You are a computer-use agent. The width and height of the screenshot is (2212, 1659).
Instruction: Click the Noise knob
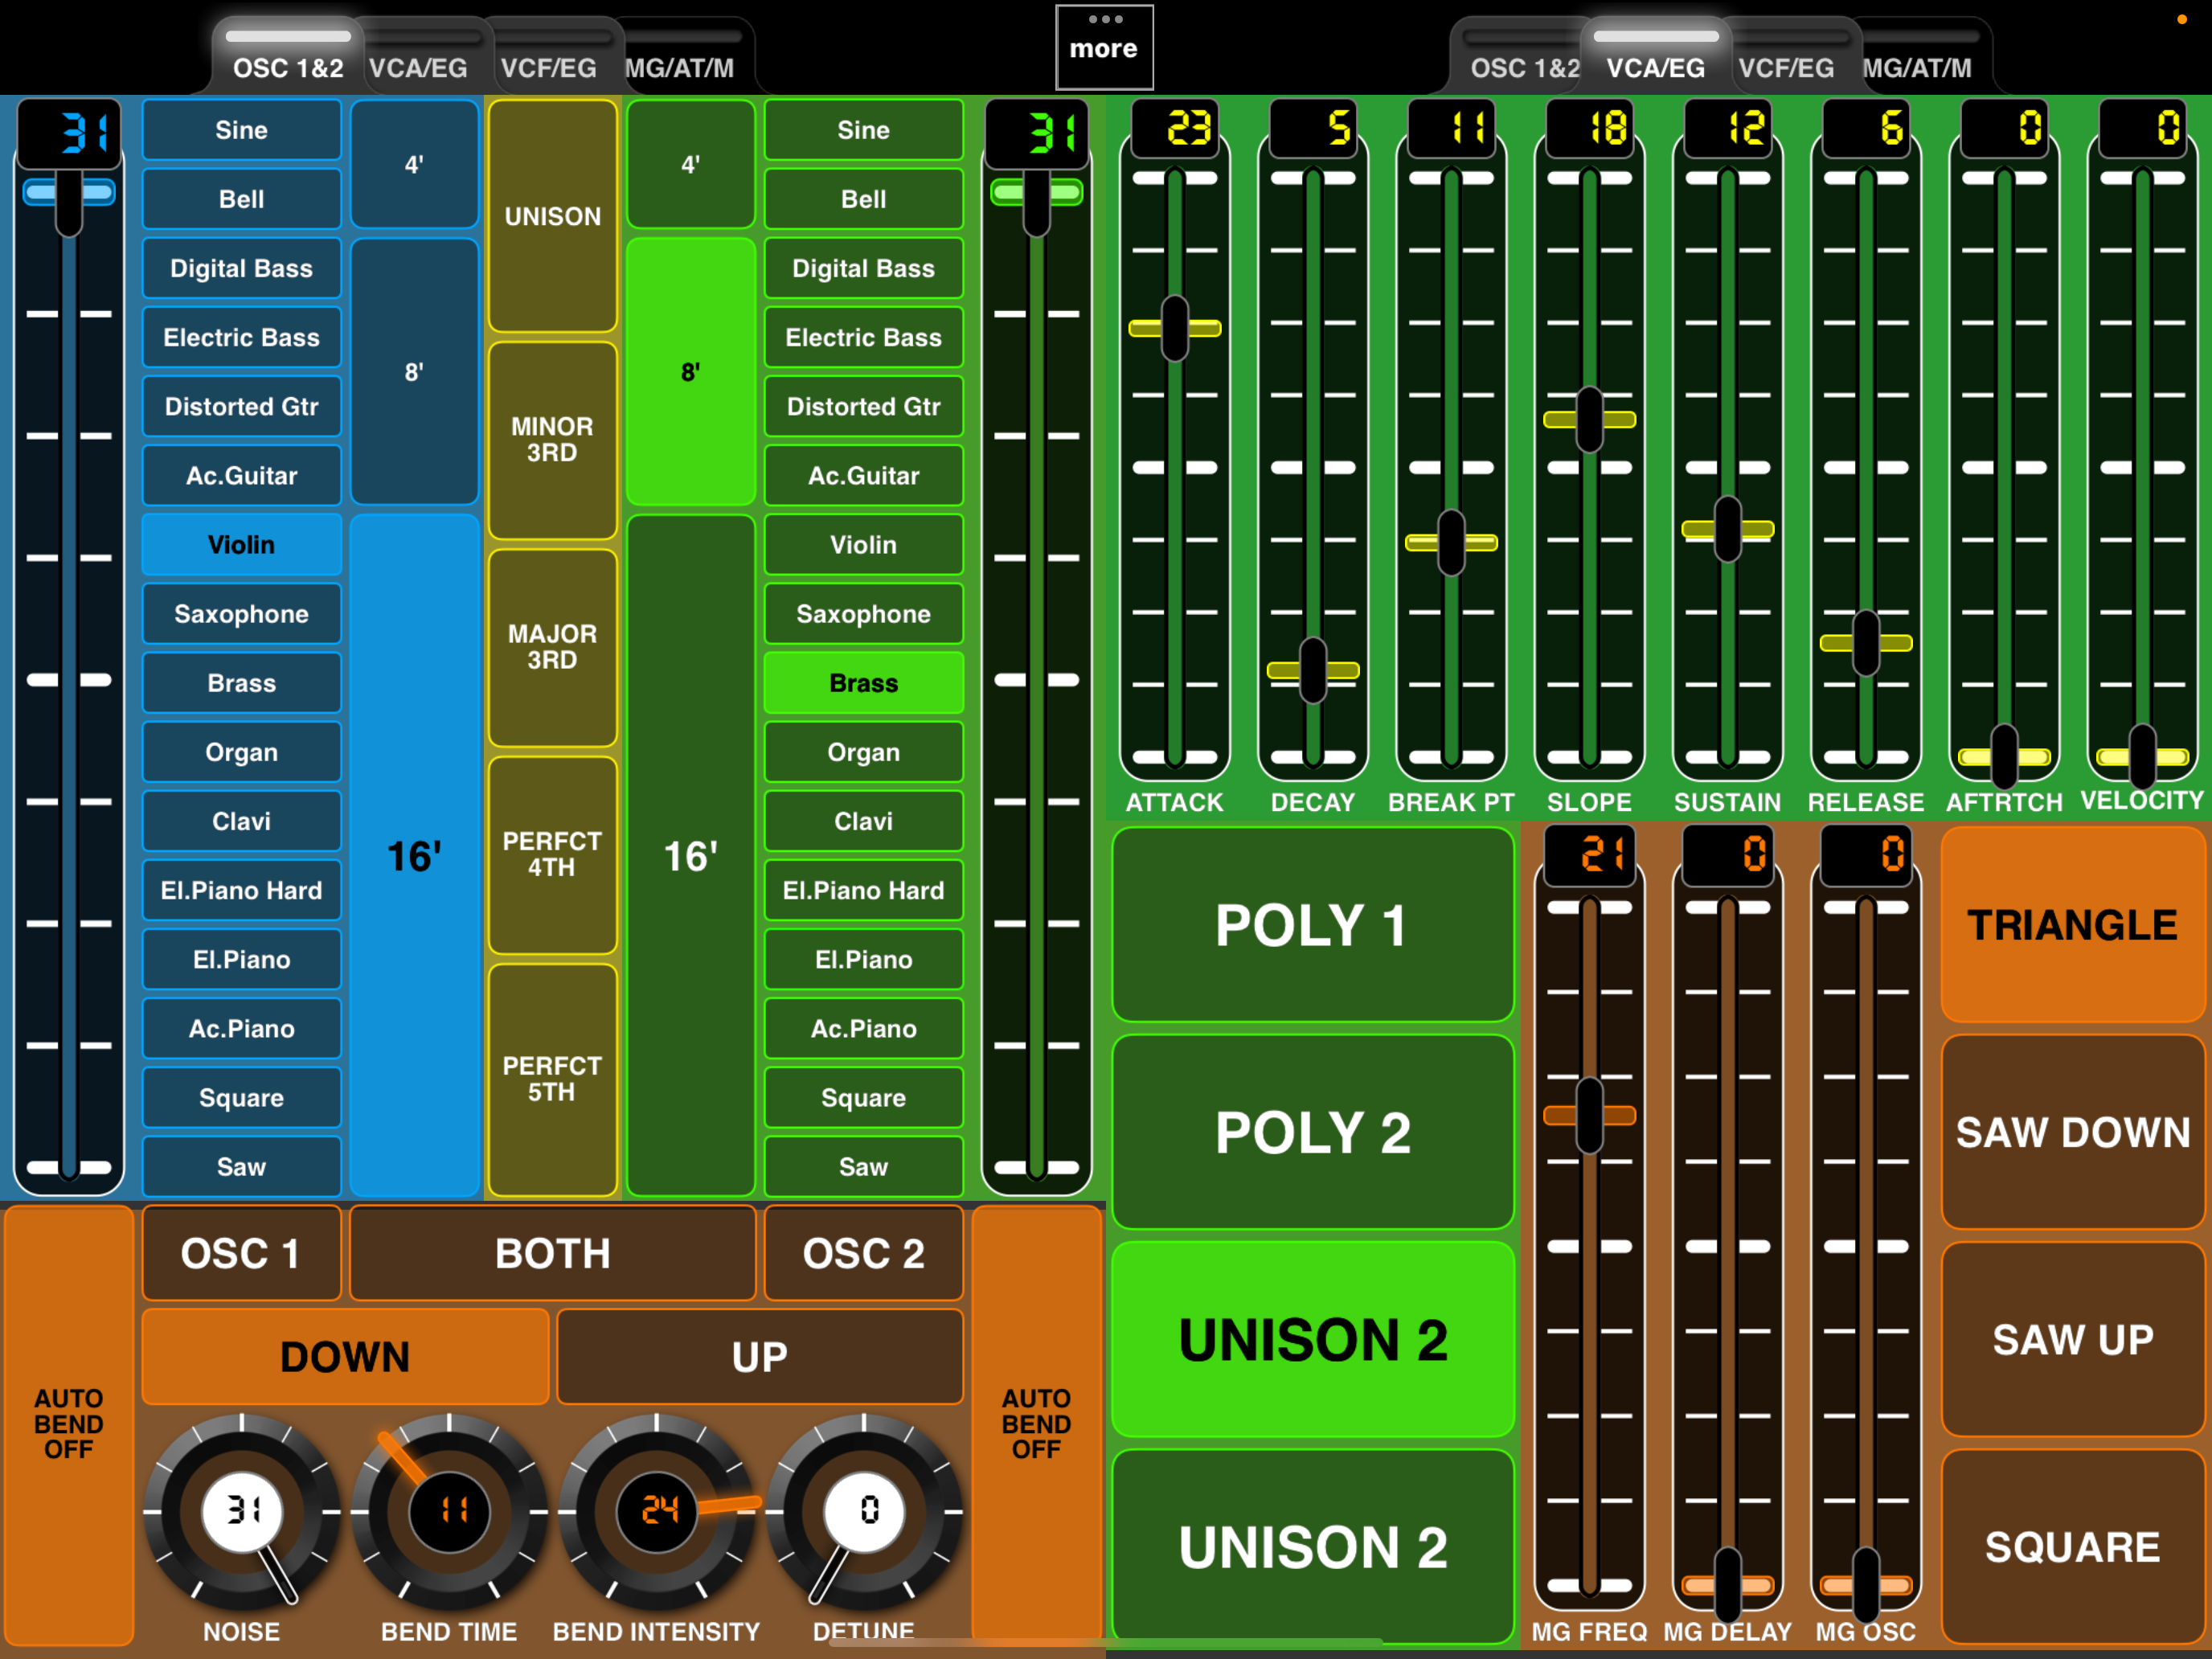pyautogui.click(x=242, y=1512)
